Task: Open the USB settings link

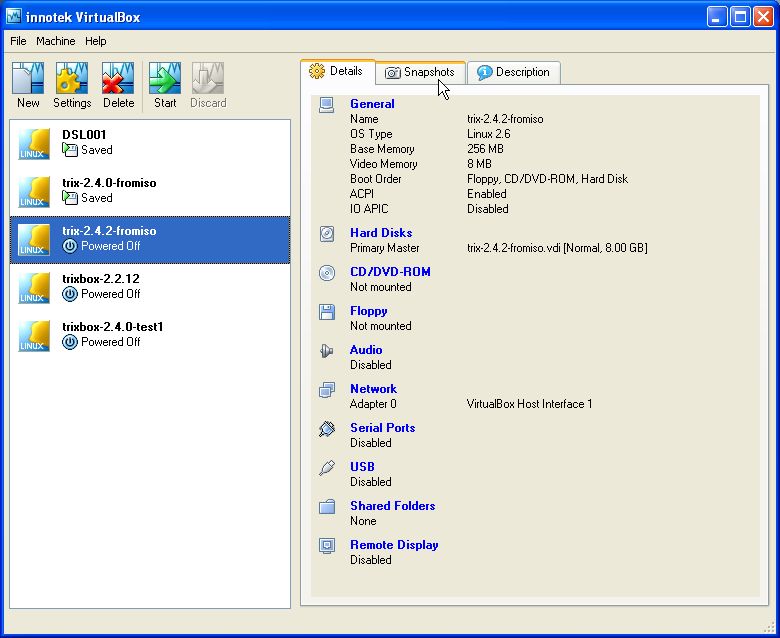Action: [x=362, y=466]
